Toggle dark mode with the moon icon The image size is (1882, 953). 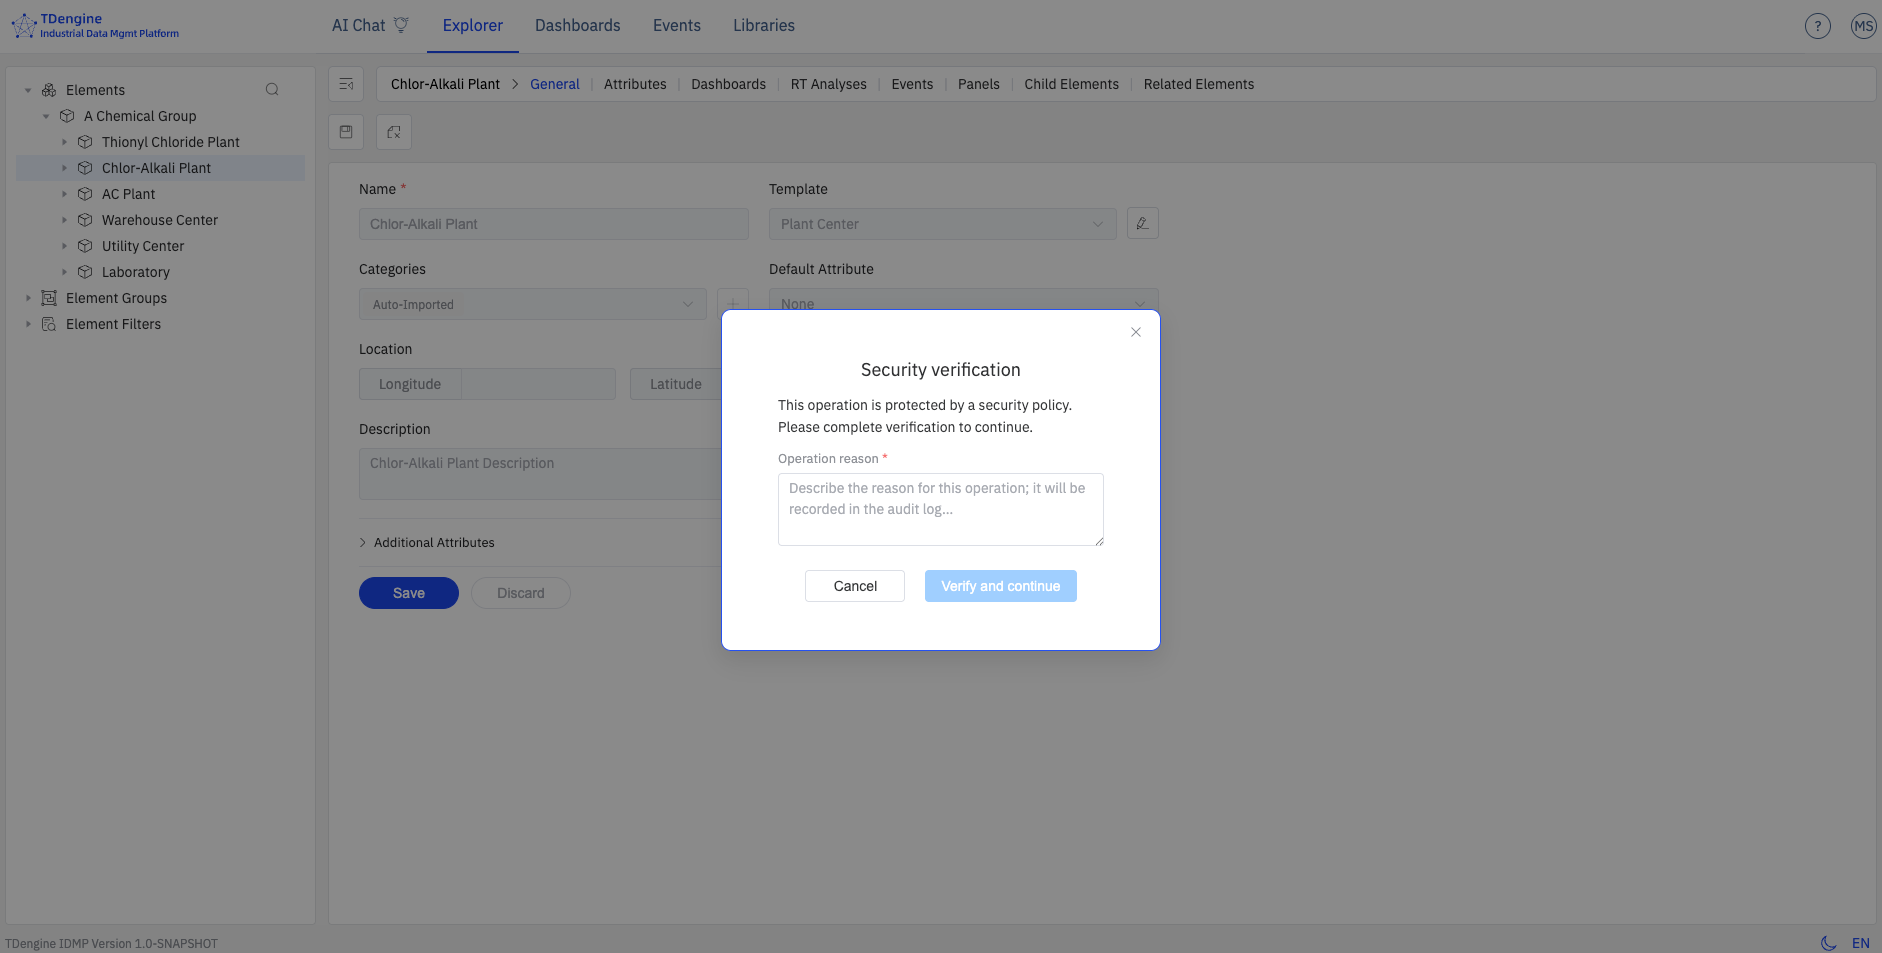1828,942
